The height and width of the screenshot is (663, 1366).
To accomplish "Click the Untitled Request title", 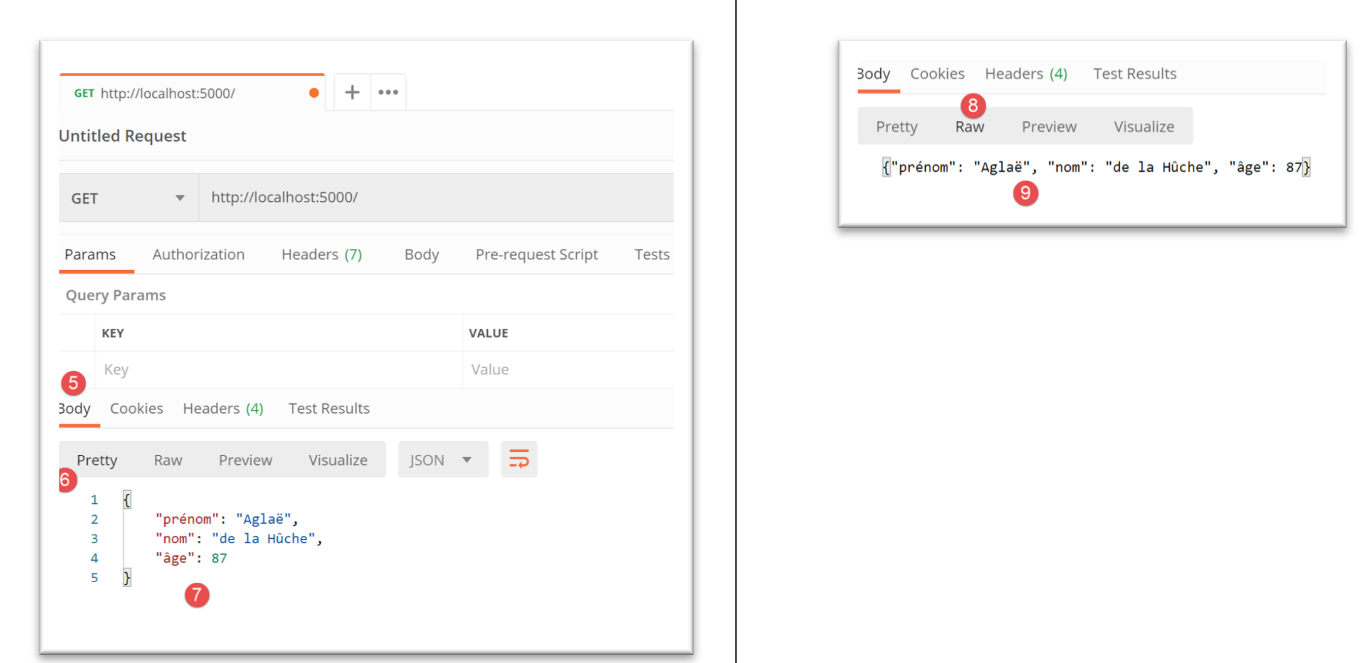I will 123,136.
